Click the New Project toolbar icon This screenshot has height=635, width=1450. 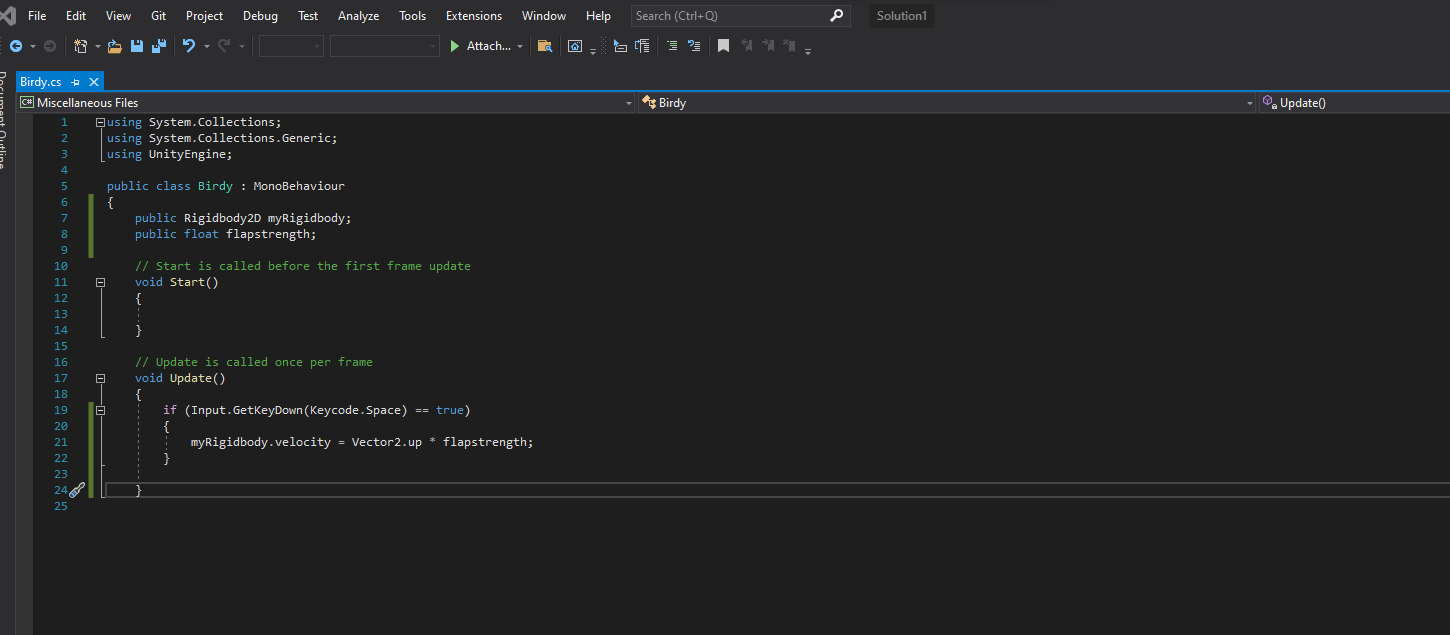point(81,46)
